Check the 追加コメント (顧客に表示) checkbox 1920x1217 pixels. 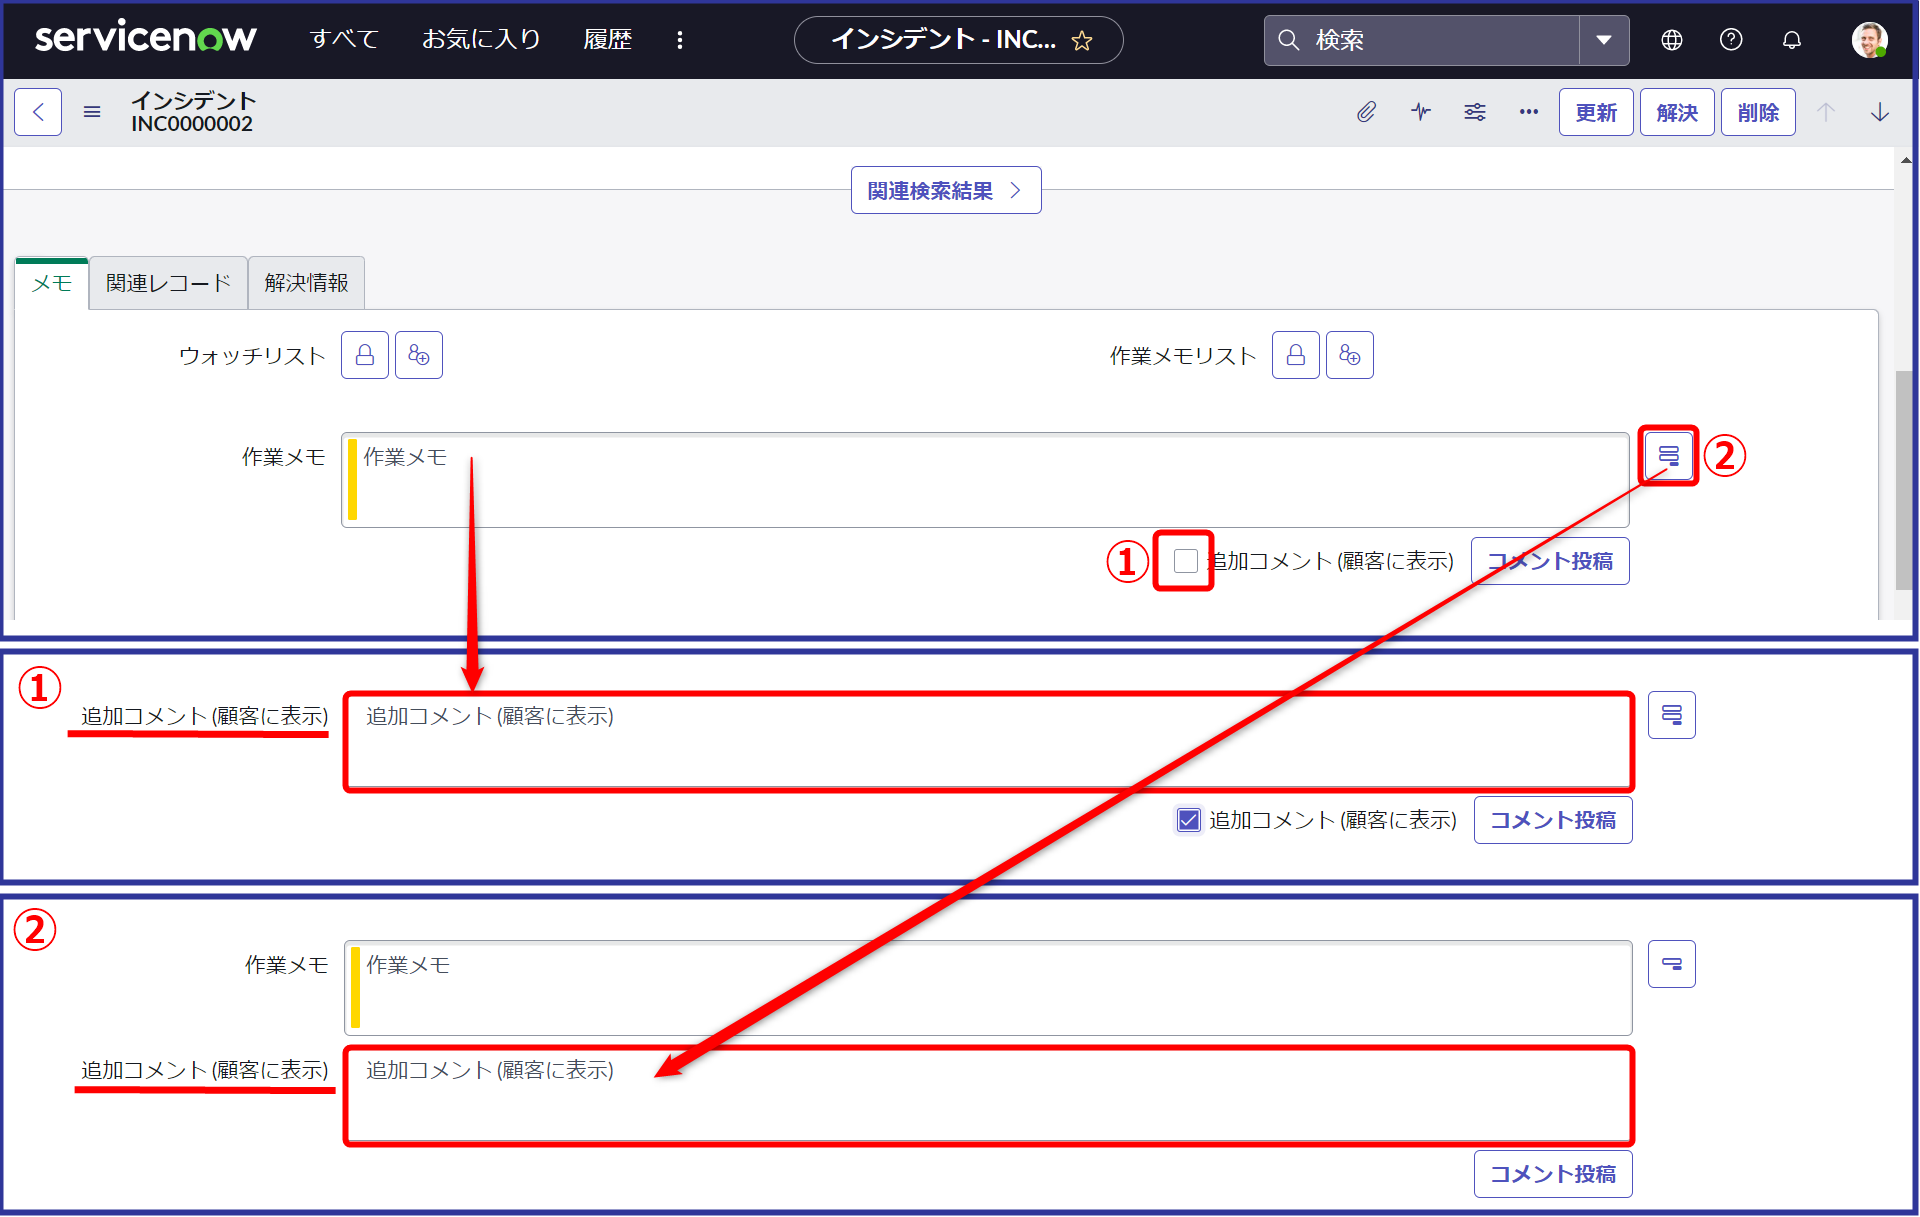point(1184,561)
